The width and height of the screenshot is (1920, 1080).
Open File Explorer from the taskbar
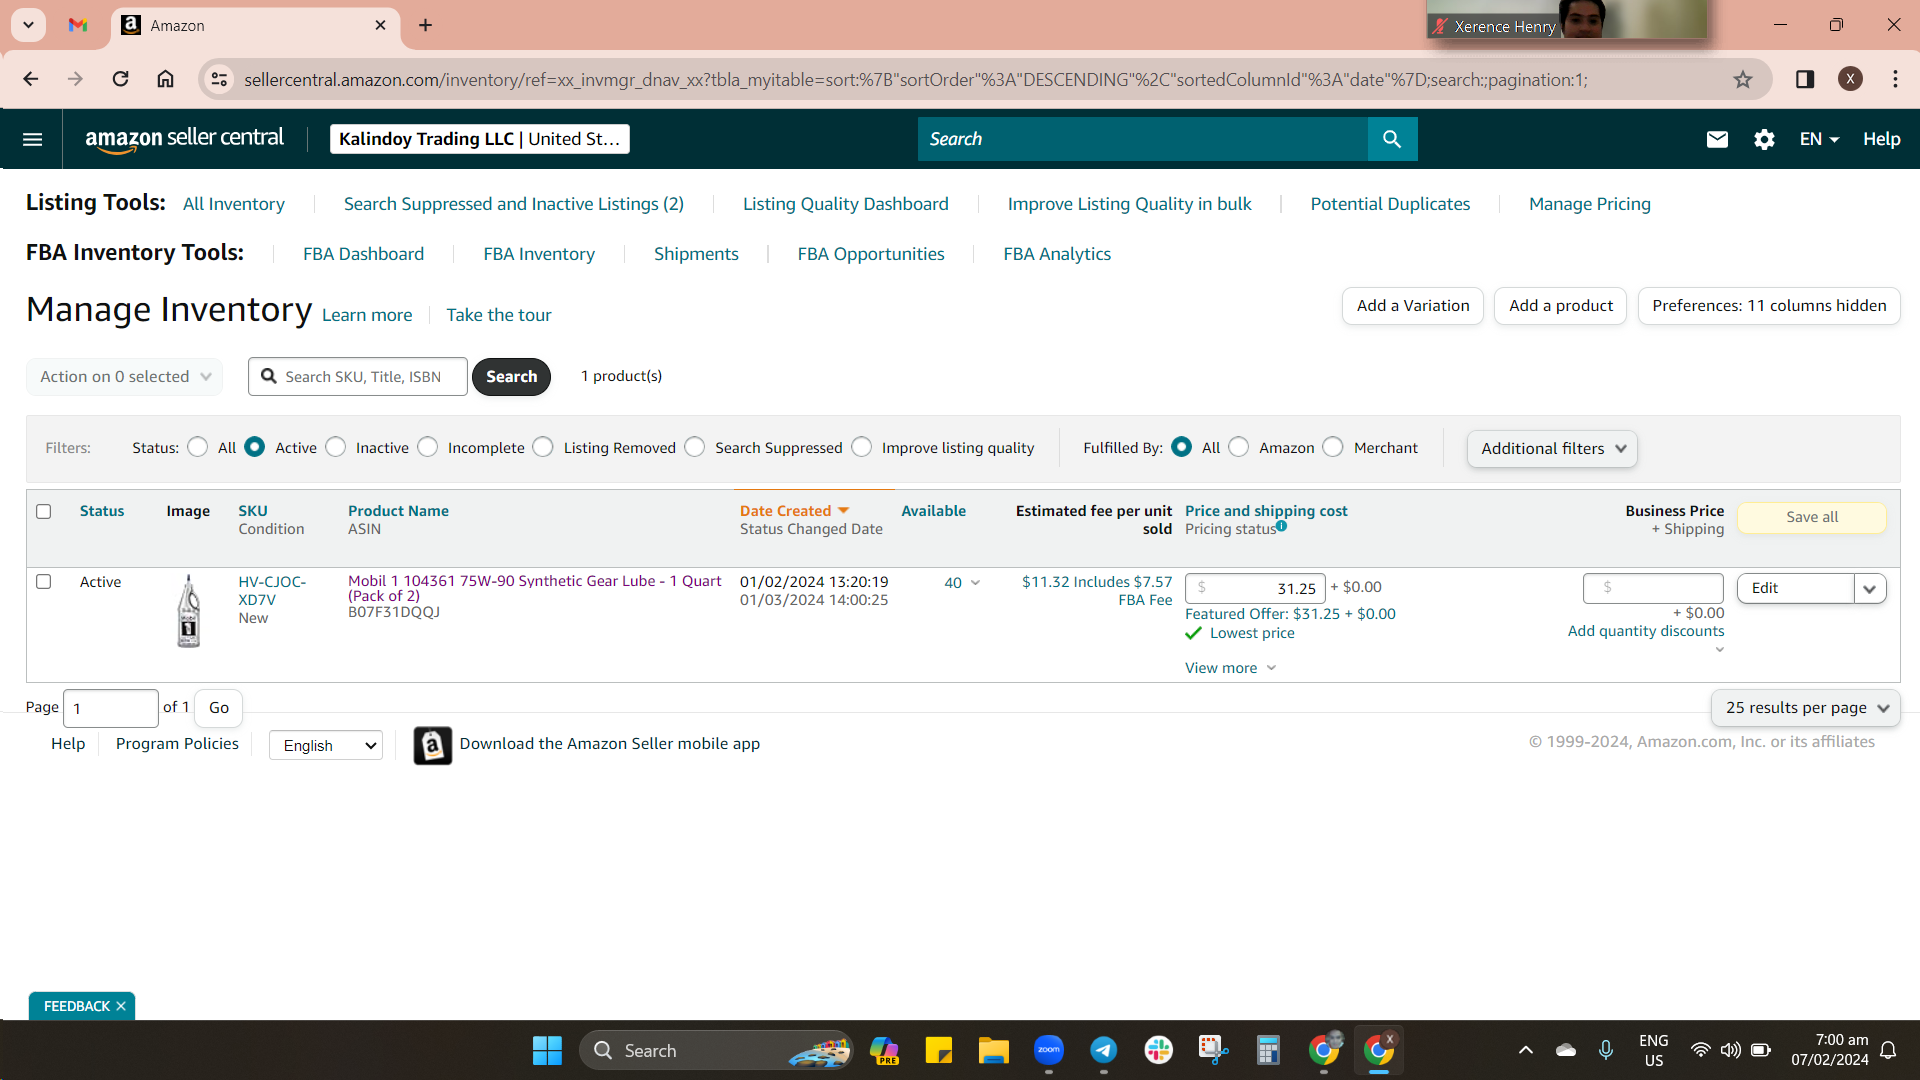[993, 1050]
